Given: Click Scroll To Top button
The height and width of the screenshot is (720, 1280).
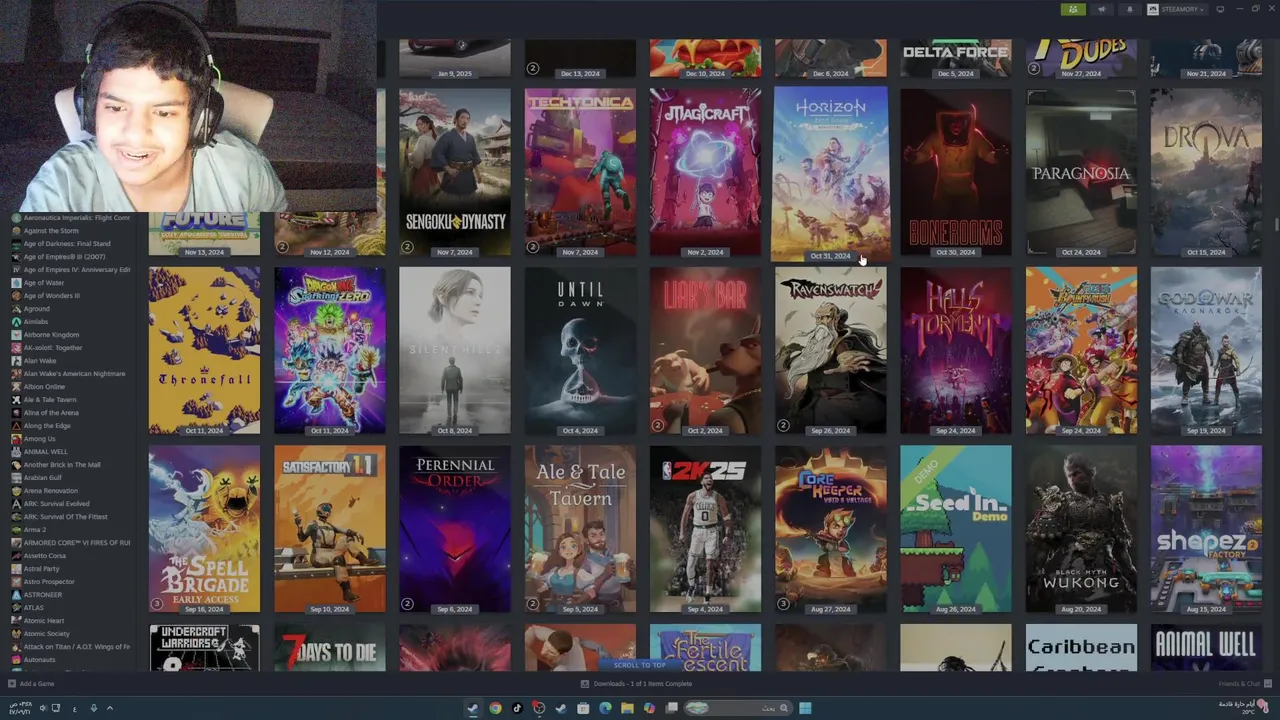Looking at the screenshot, I should pyautogui.click(x=639, y=665).
